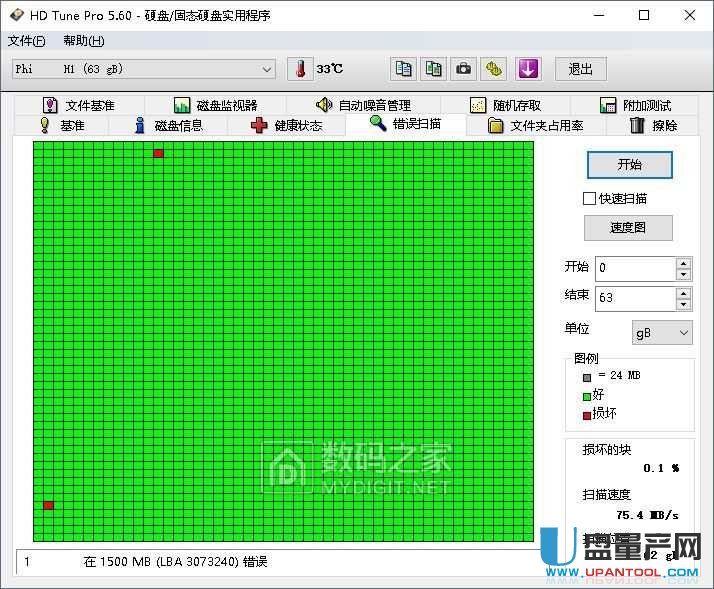Viewport: 714px width, 589px height.
Task: Open the 帮助(H) menu
Action: 84,41
